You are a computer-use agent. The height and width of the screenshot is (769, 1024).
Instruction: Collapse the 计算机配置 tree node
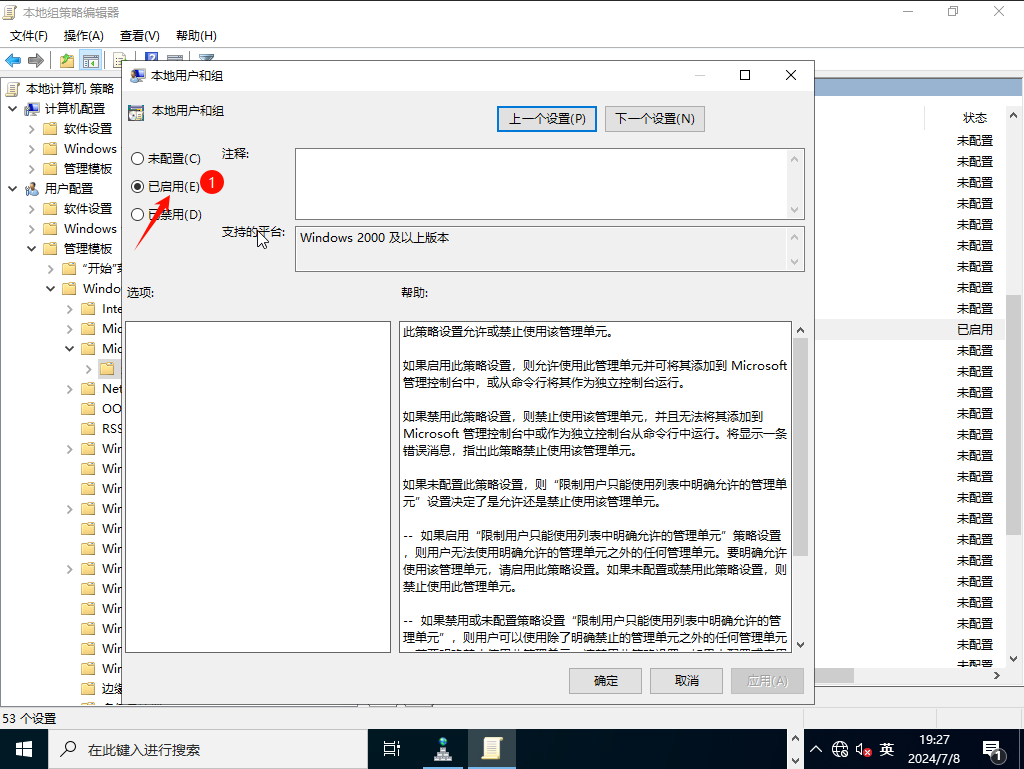[12, 108]
